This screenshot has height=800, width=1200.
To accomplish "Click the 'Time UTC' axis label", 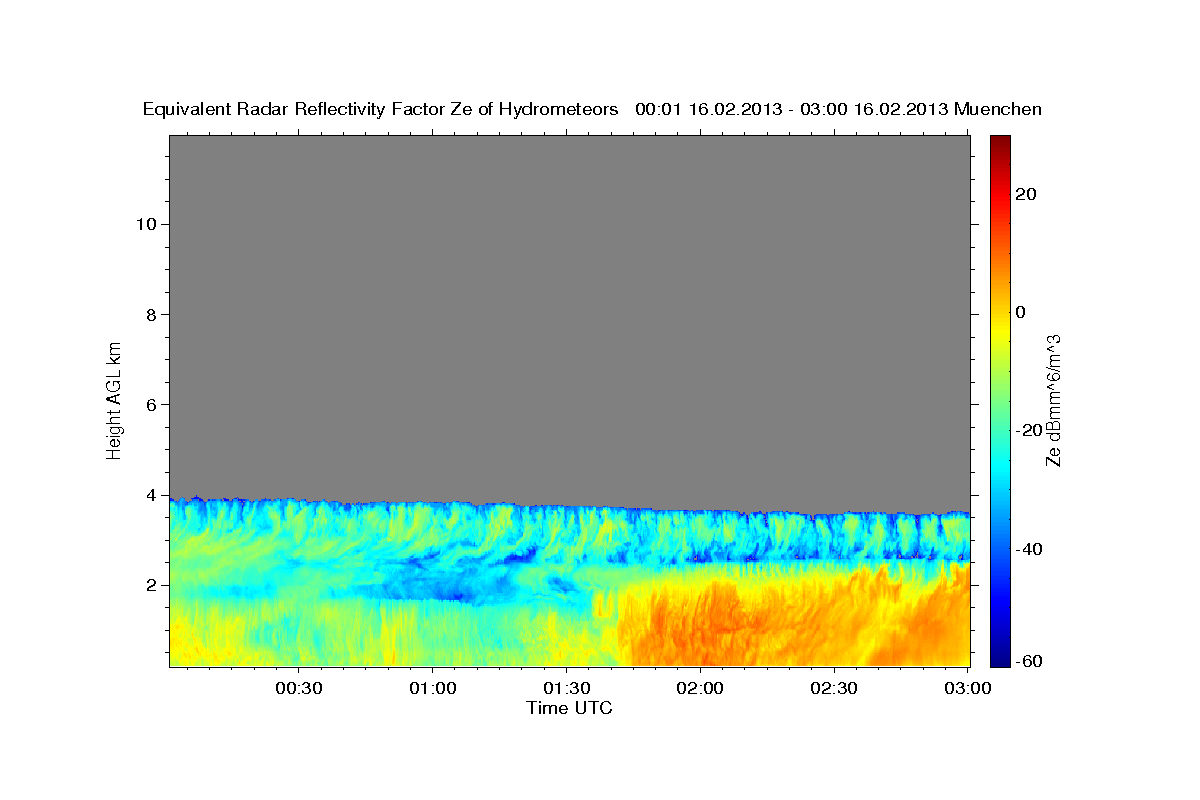I will pyautogui.click(x=569, y=708).
